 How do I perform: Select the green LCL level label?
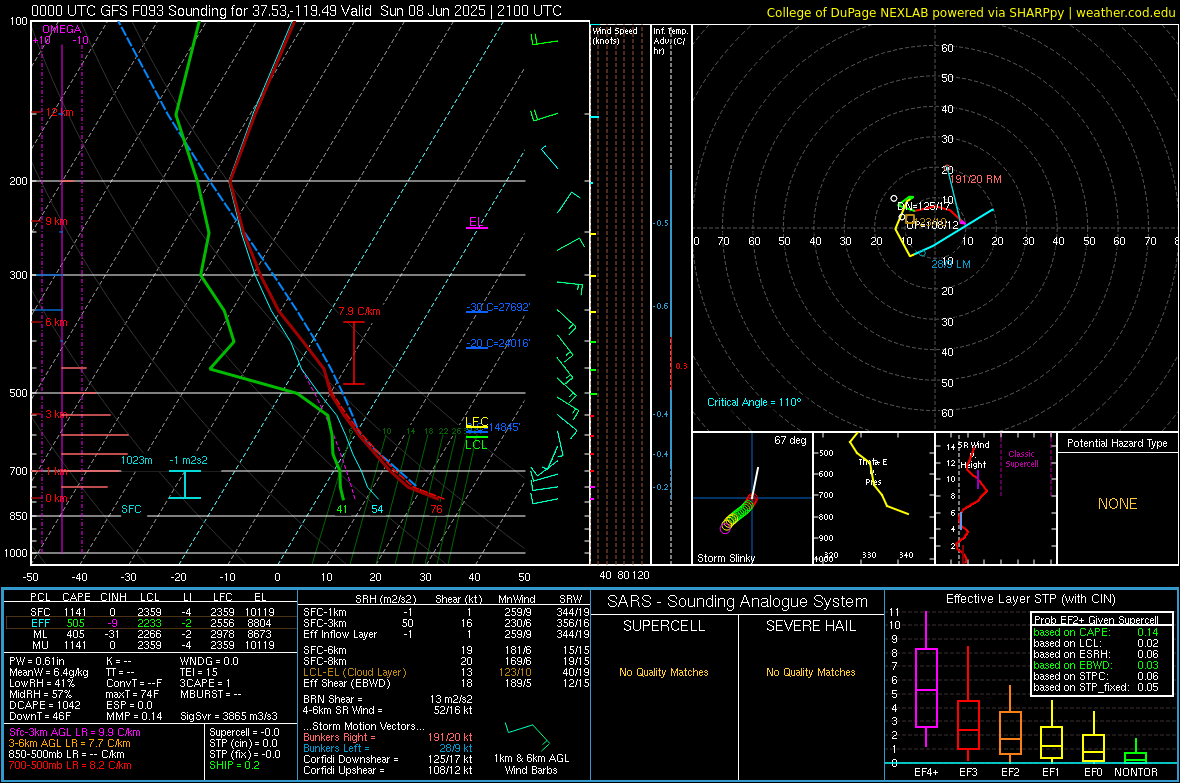476,444
